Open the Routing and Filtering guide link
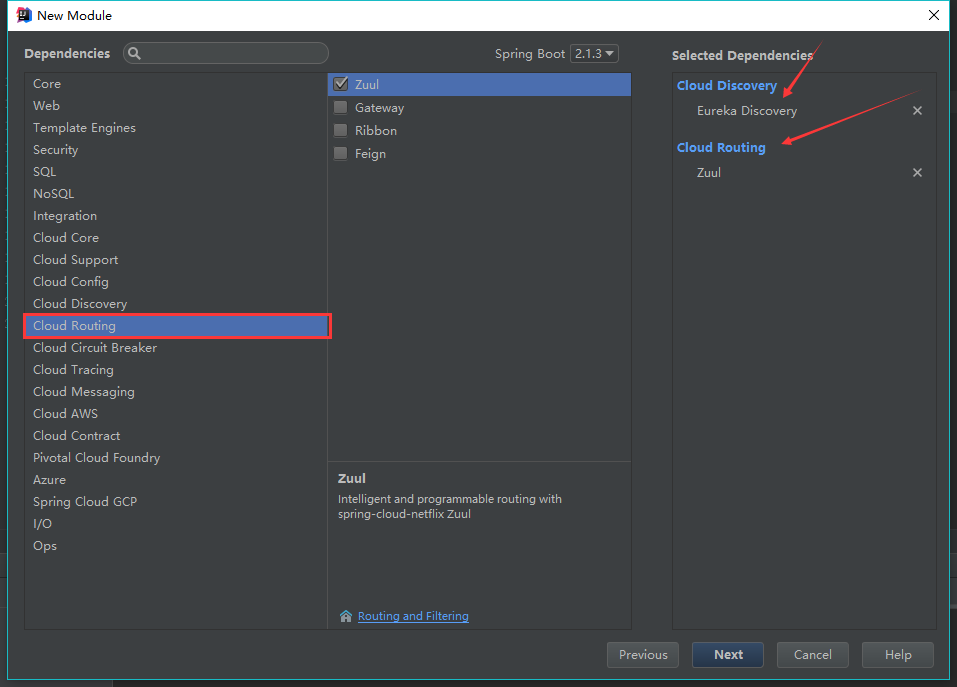The height and width of the screenshot is (687, 957). click(x=413, y=616)
